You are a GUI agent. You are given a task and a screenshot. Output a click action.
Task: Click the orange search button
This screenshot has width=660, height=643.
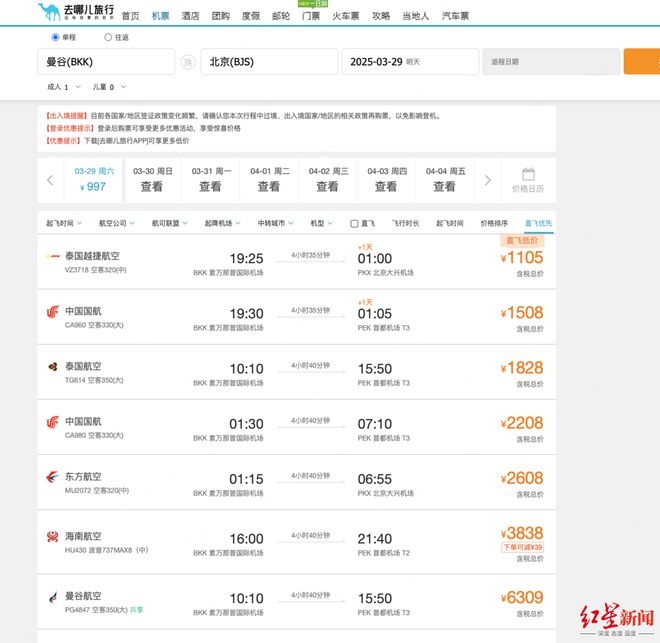click(641, 62)
